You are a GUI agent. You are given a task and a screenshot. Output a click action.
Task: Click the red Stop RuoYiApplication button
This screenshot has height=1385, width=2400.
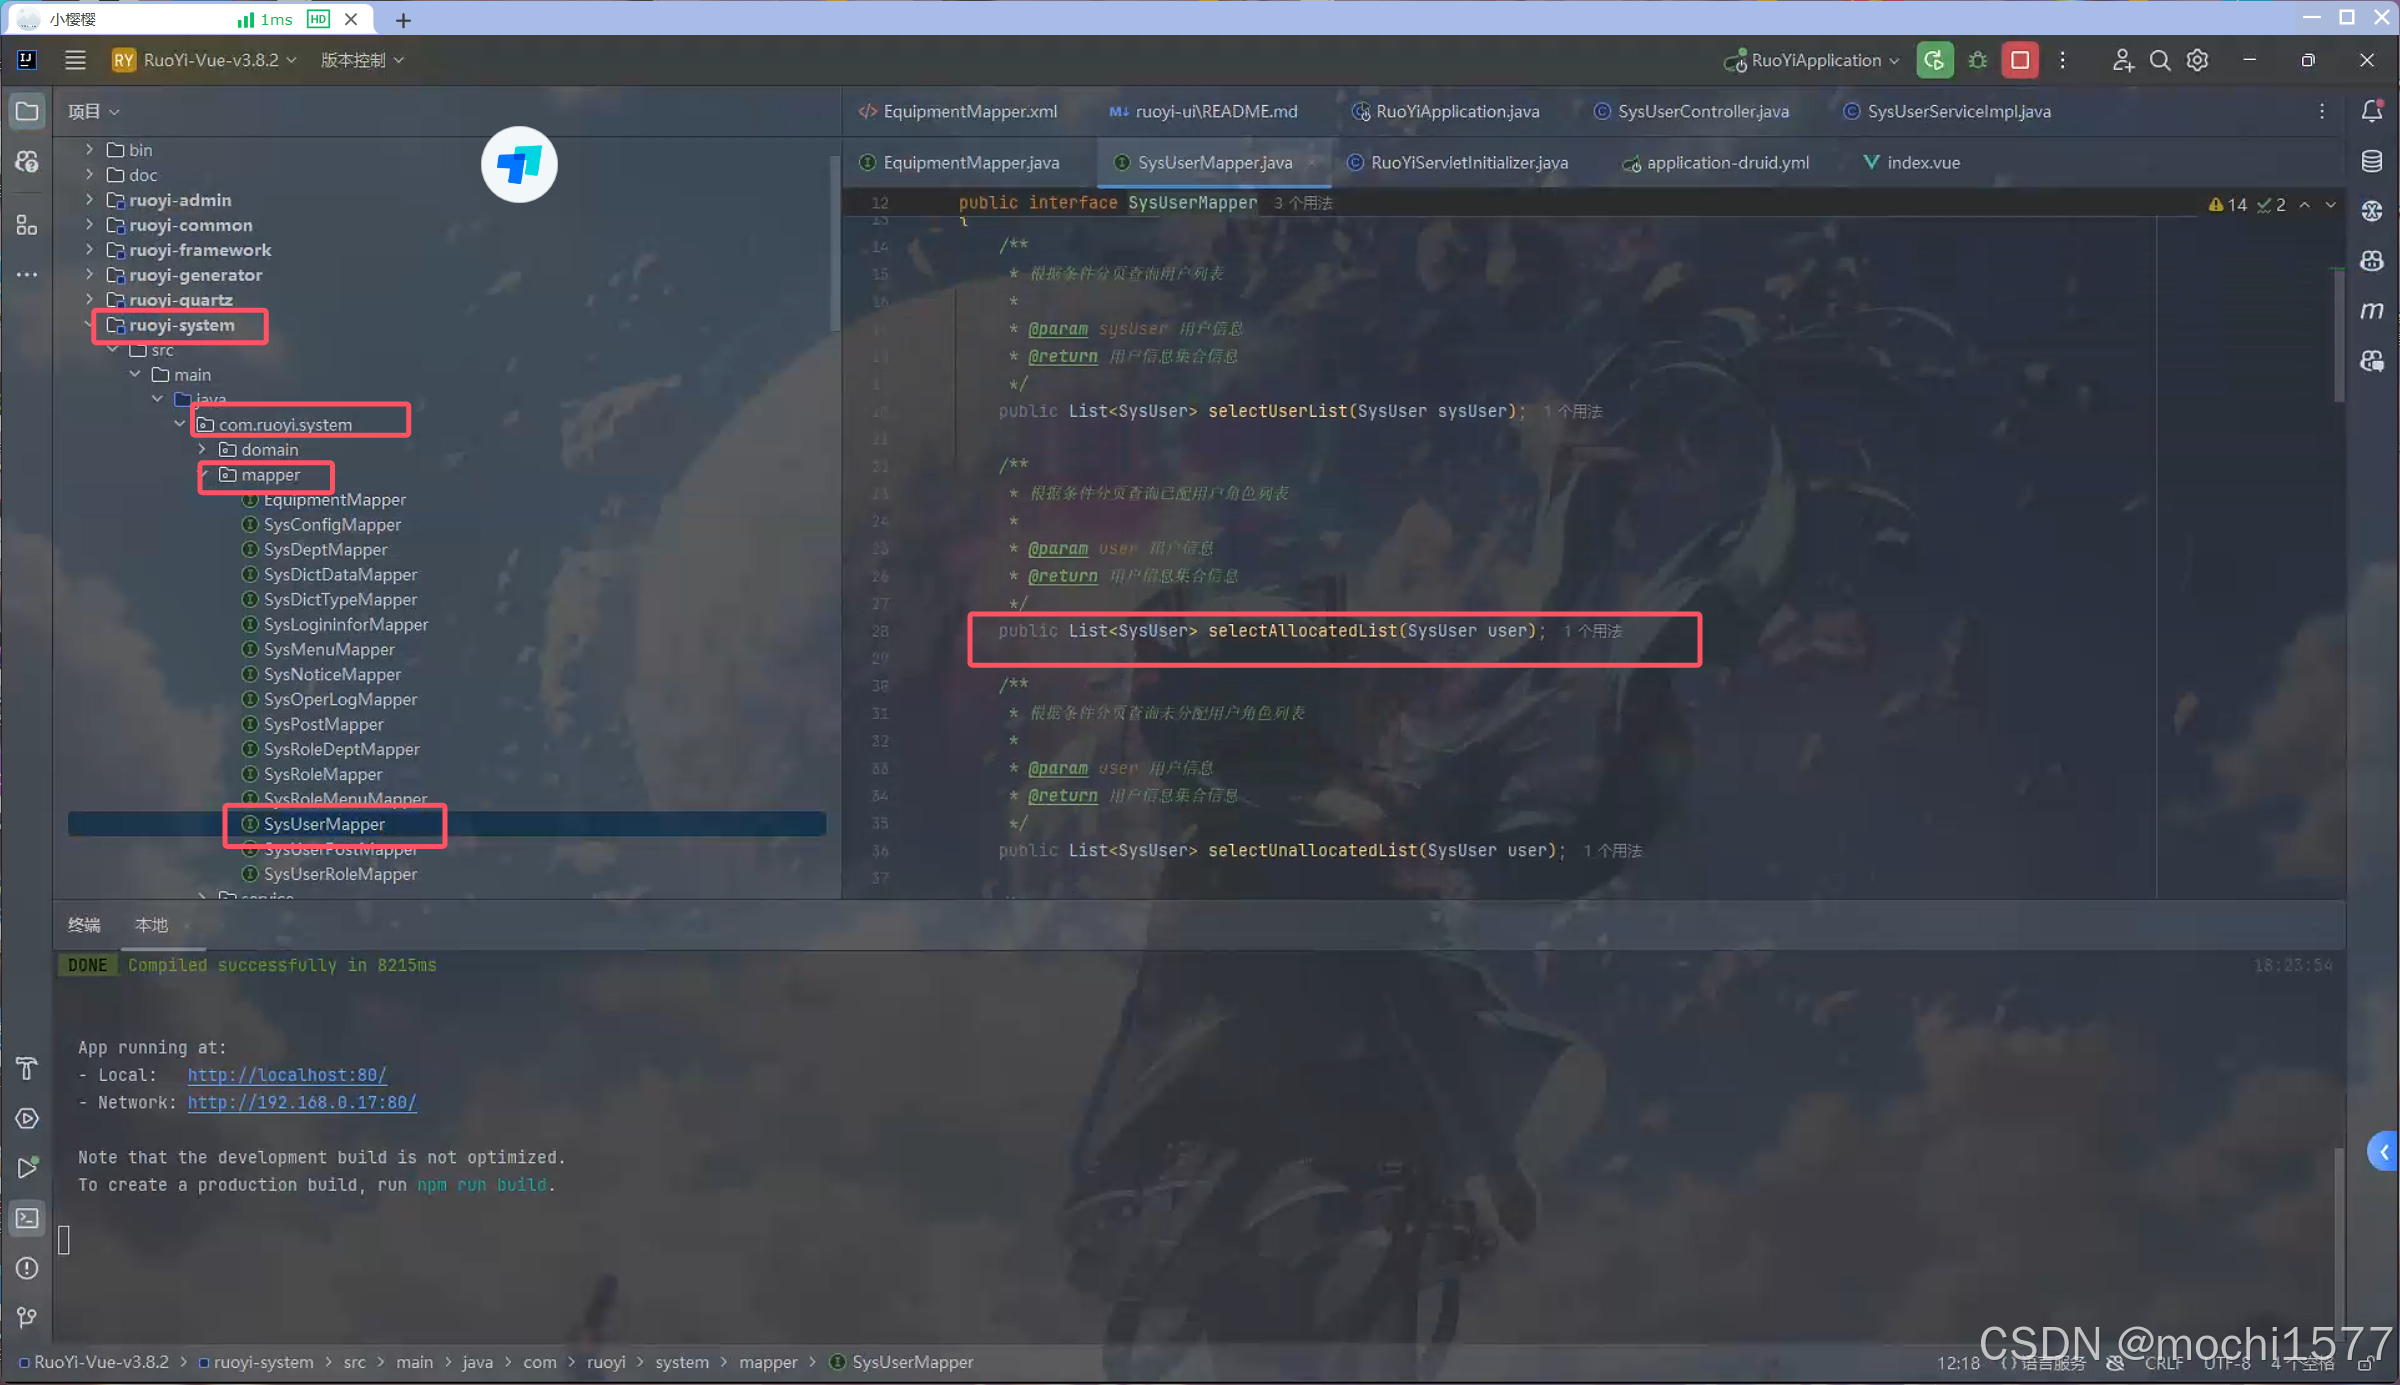click(2019, 60)
